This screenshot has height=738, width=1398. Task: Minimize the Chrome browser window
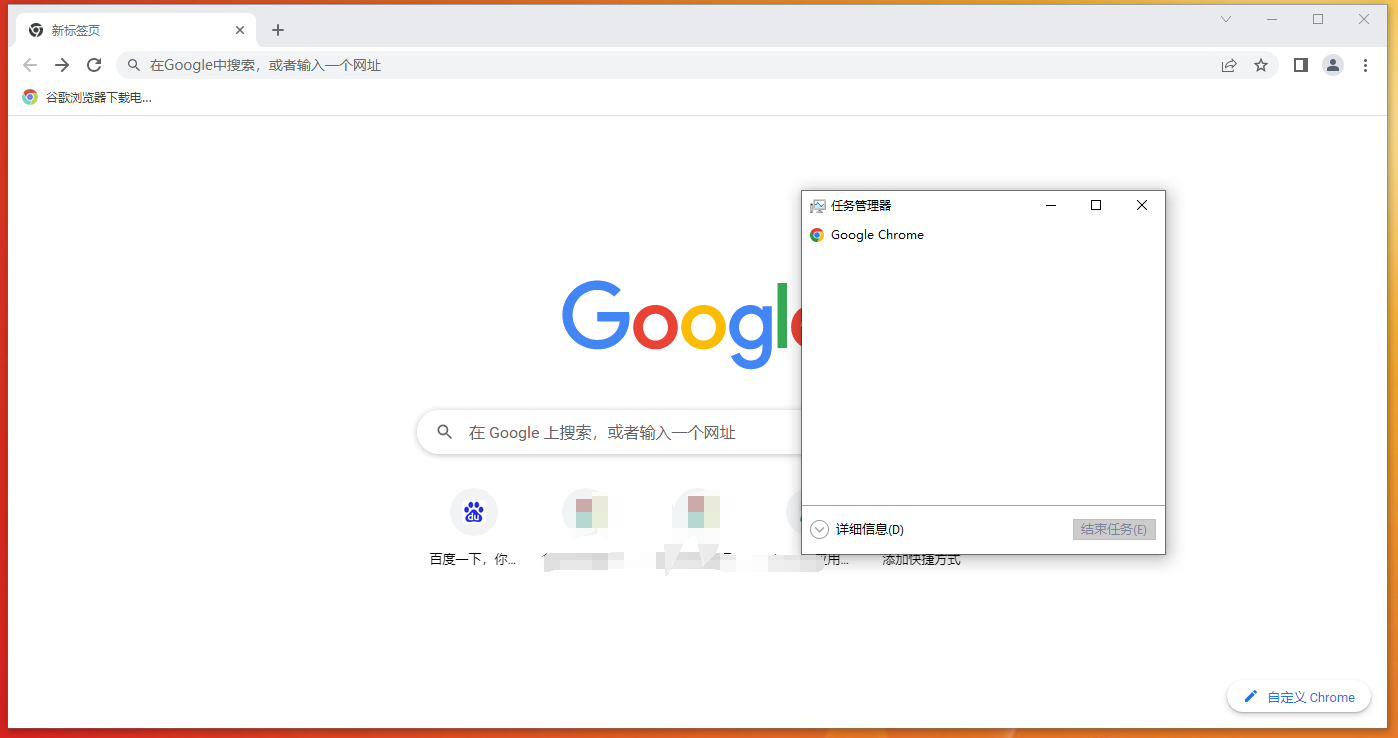click(1272, 19)
